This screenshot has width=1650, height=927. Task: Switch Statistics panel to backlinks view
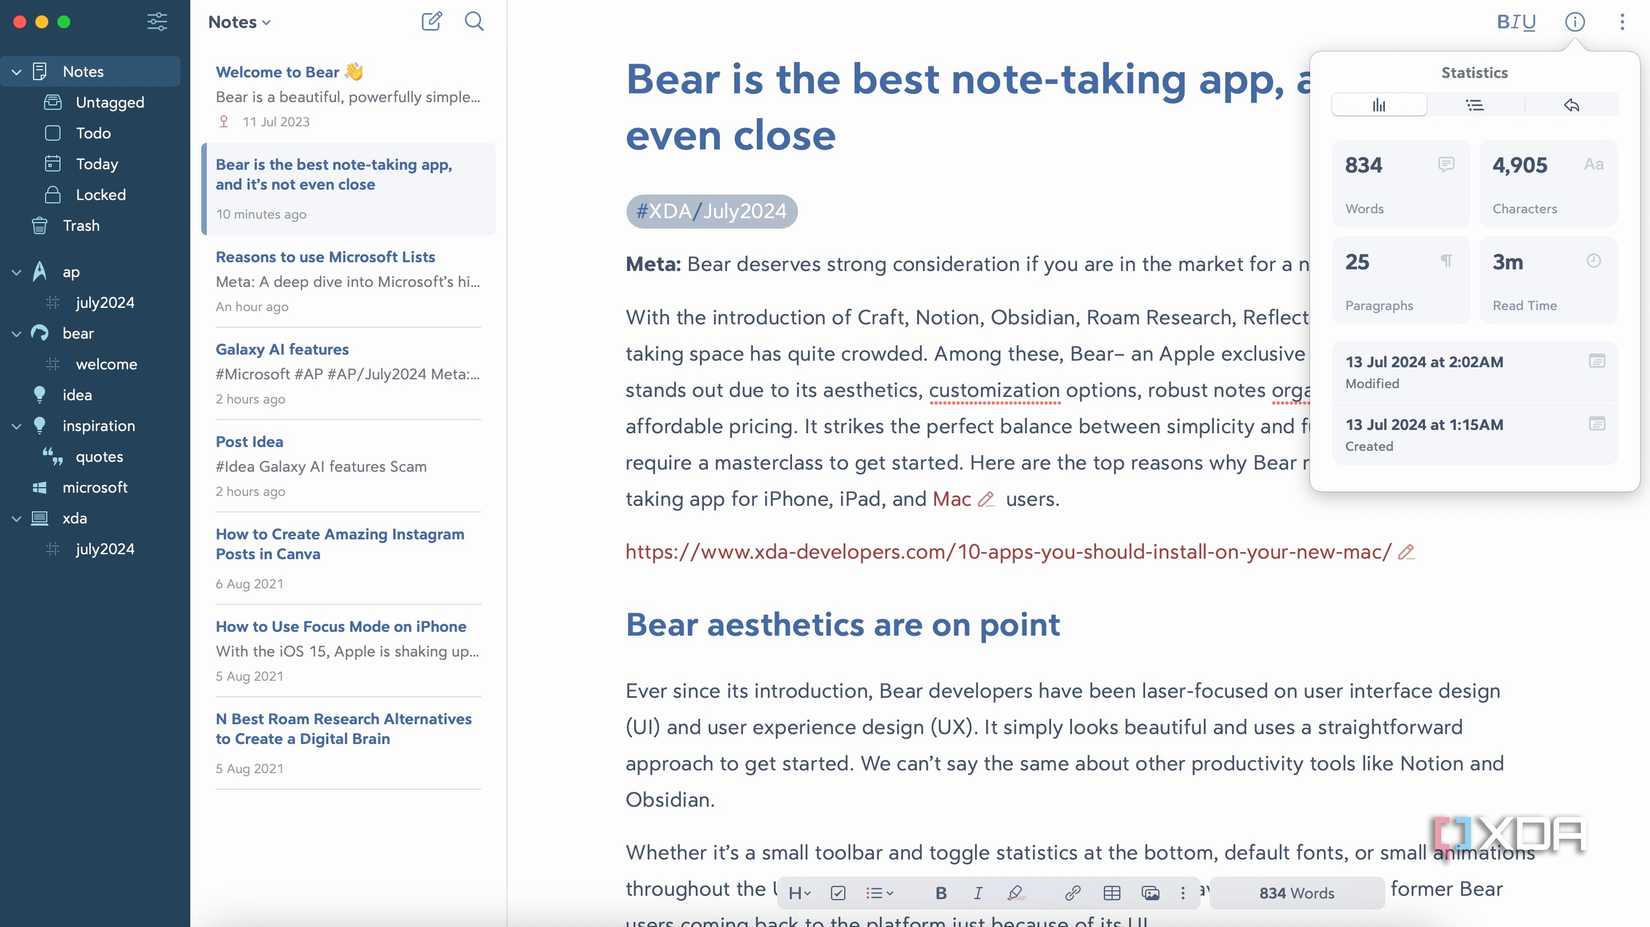1571,104
